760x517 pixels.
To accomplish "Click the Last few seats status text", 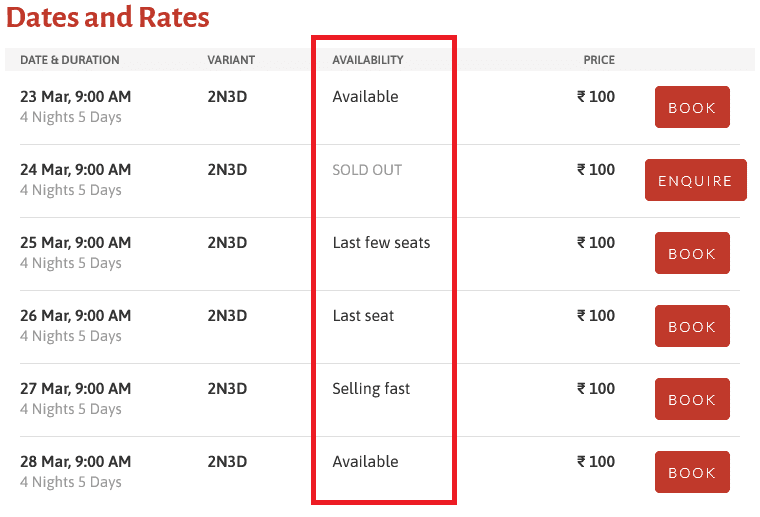I will pyautogui.click(x=381, y=243).
